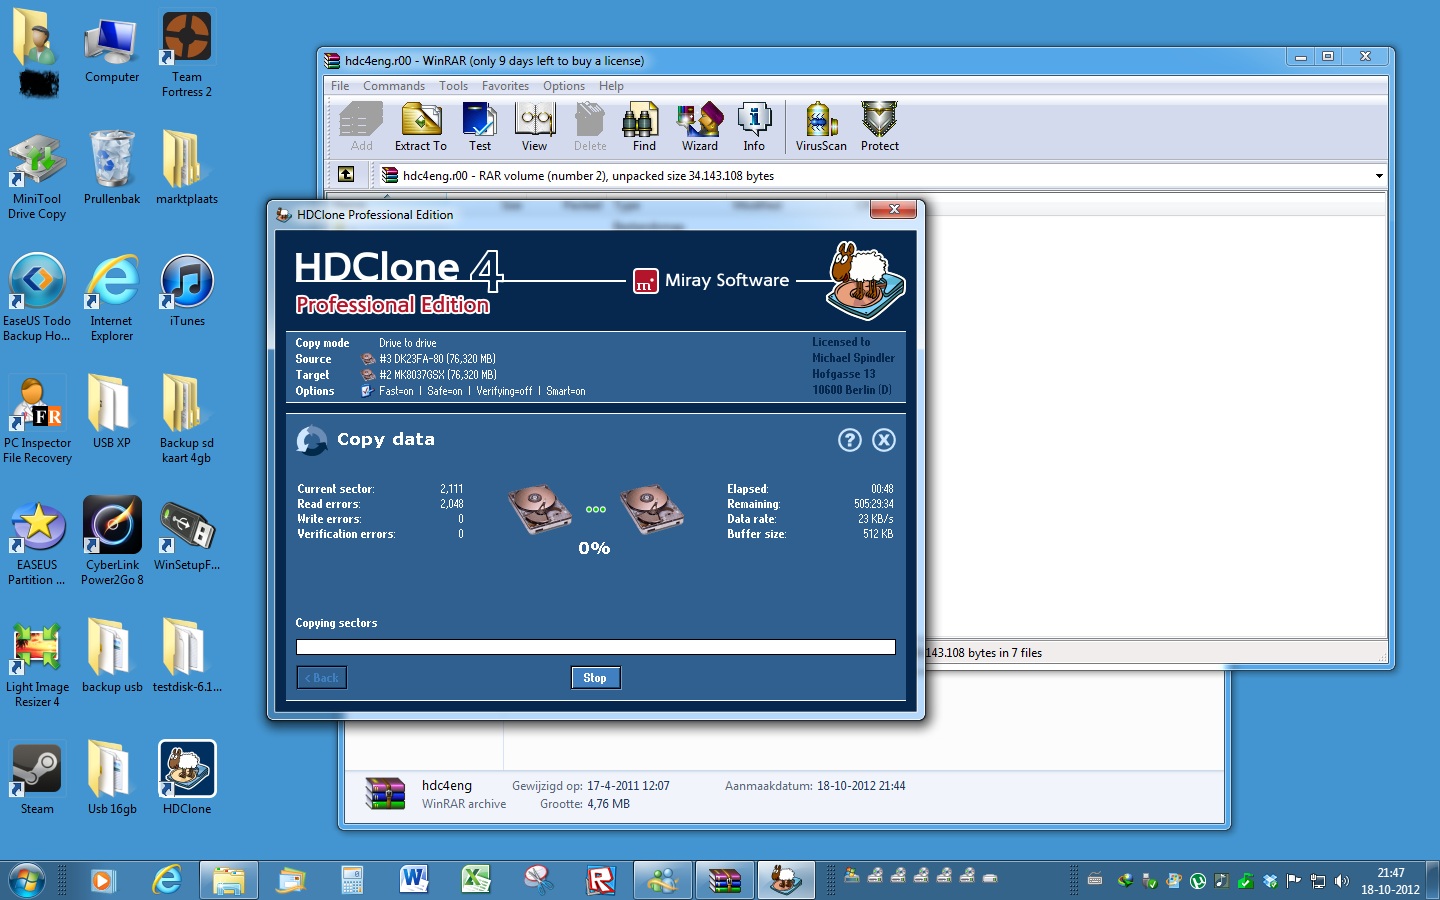Click the Windows Start button
The image size is (1440, 900).
pyautogui.click(x=27, y=880)
